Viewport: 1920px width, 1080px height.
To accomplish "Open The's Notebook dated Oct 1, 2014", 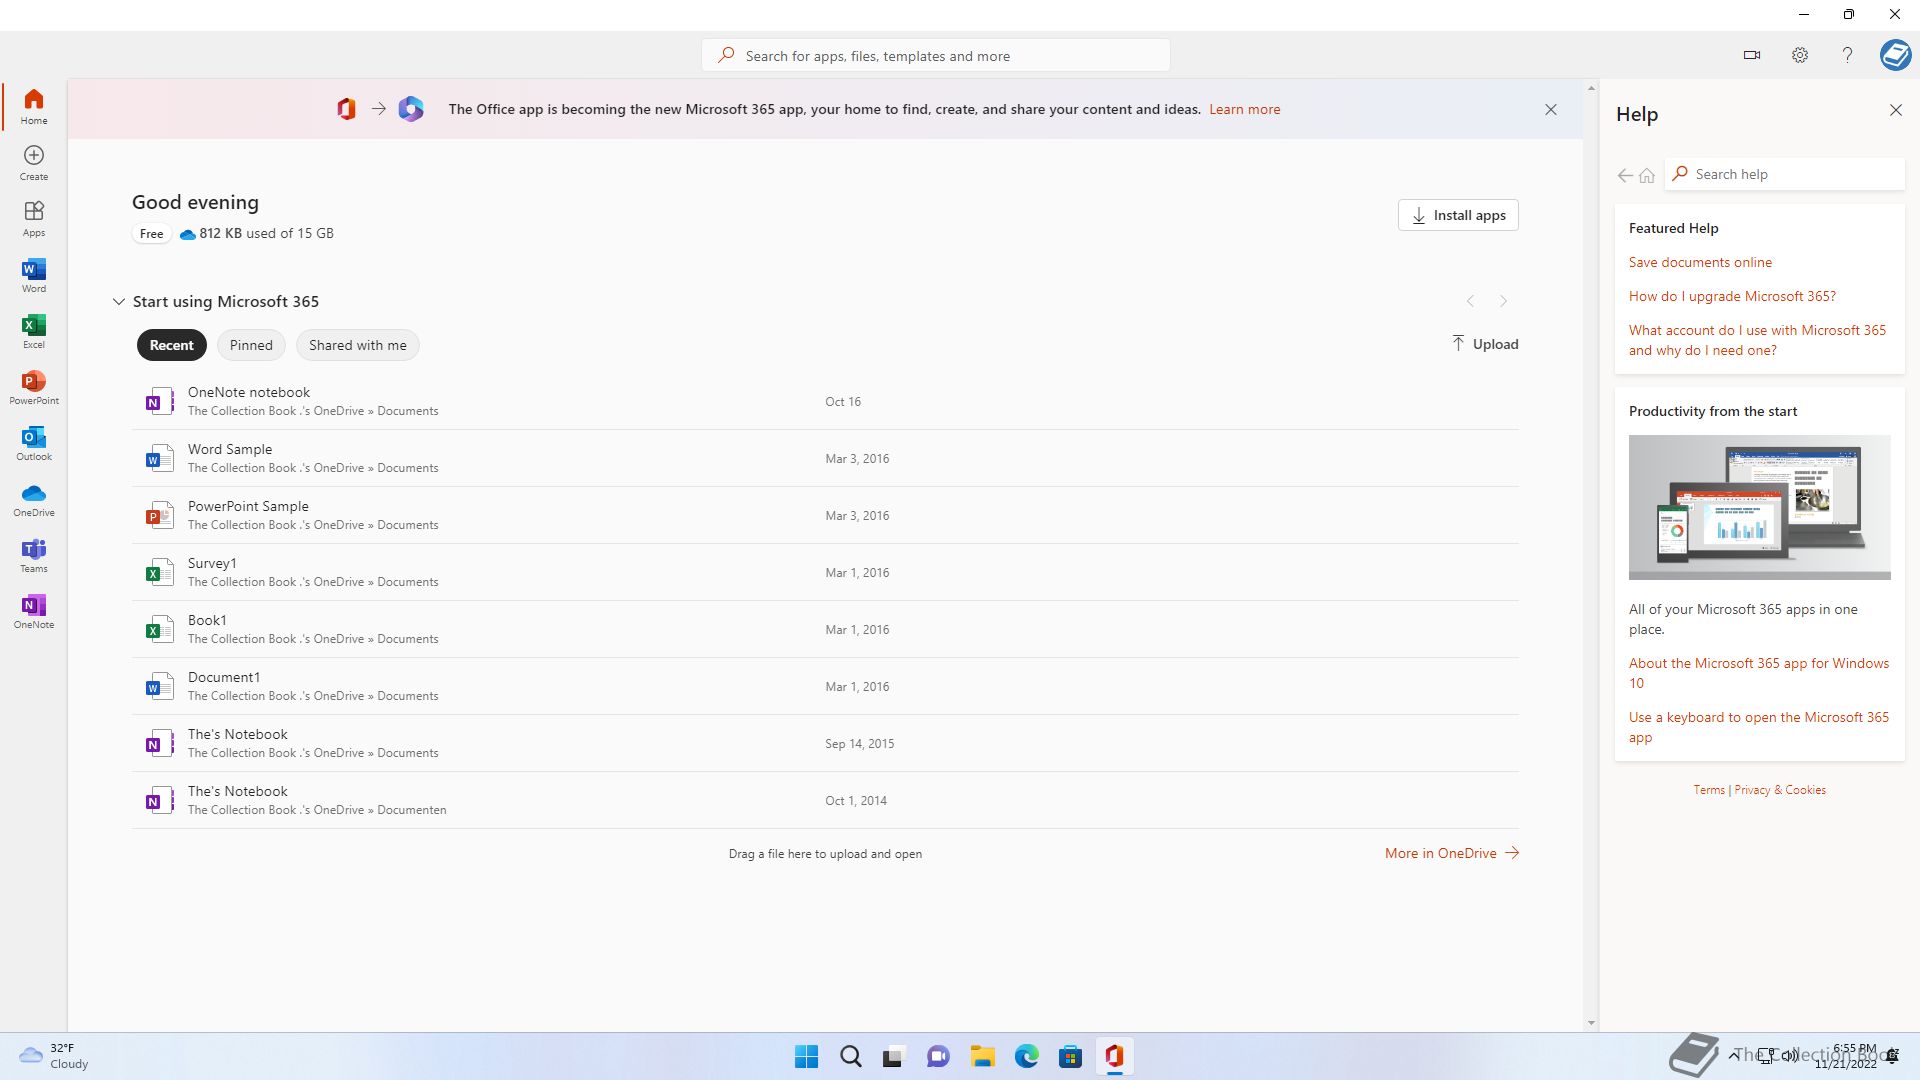I will (x=825, y=800).
